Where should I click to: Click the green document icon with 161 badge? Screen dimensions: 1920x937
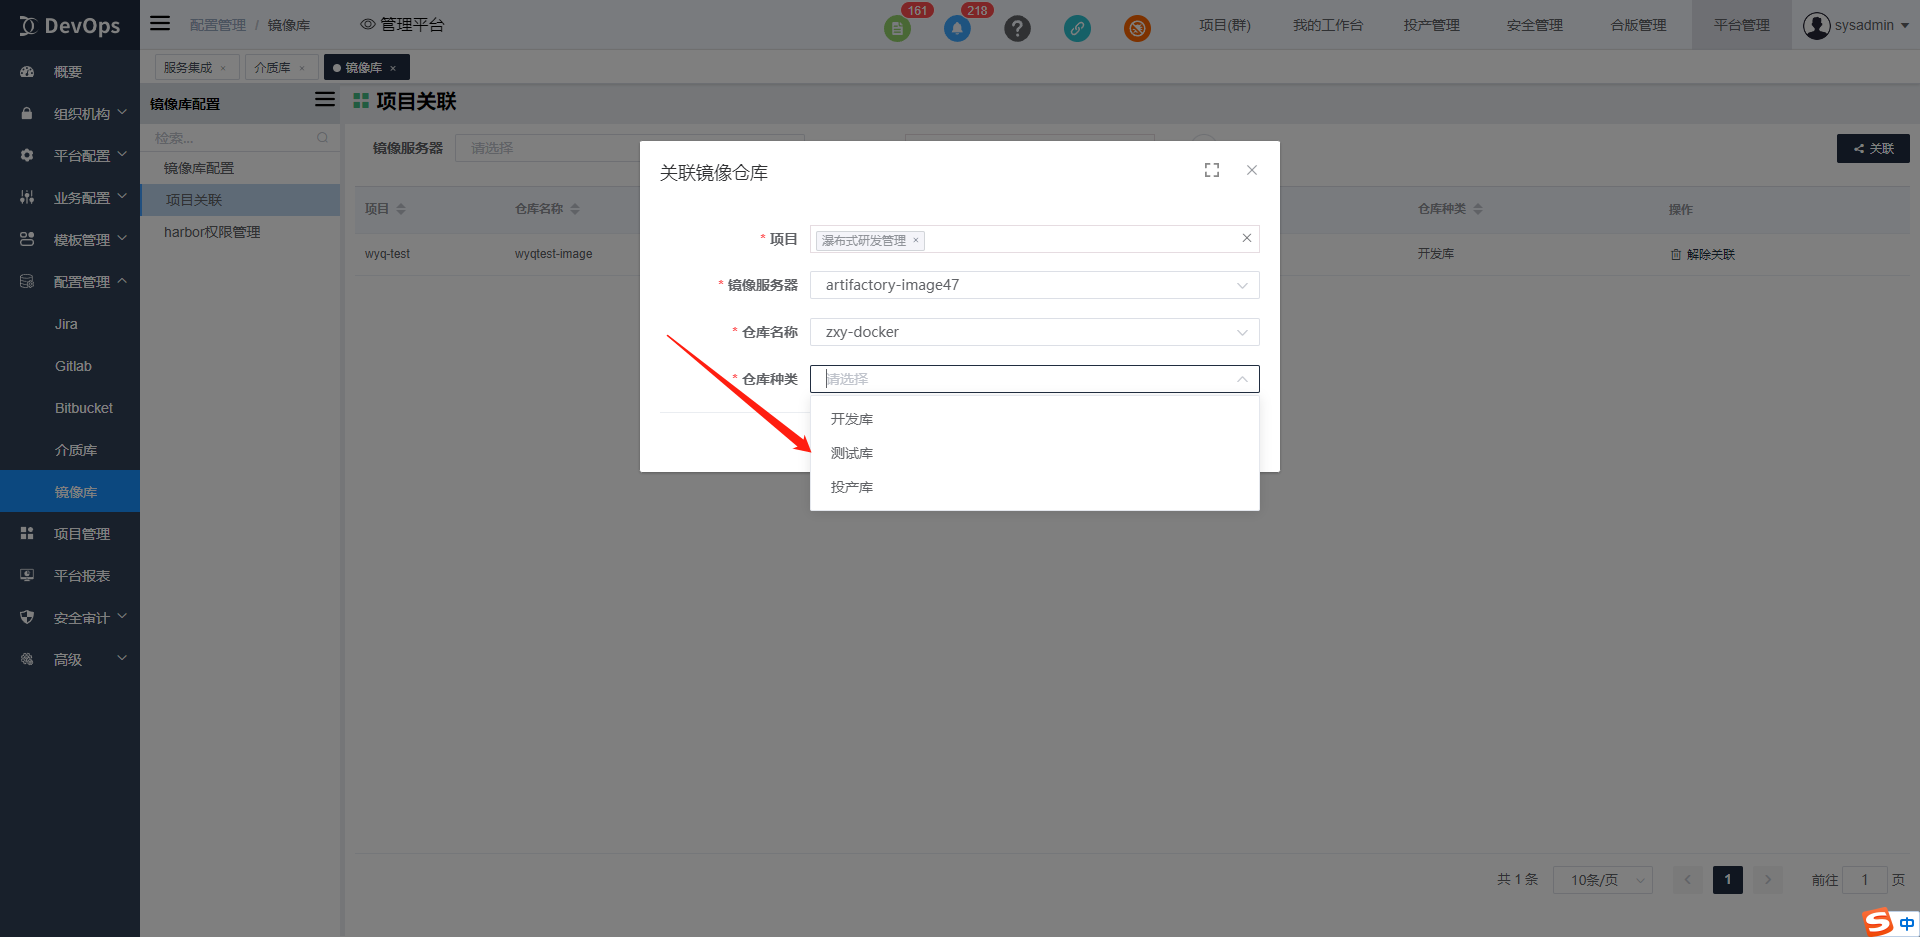tap(897, 29)
